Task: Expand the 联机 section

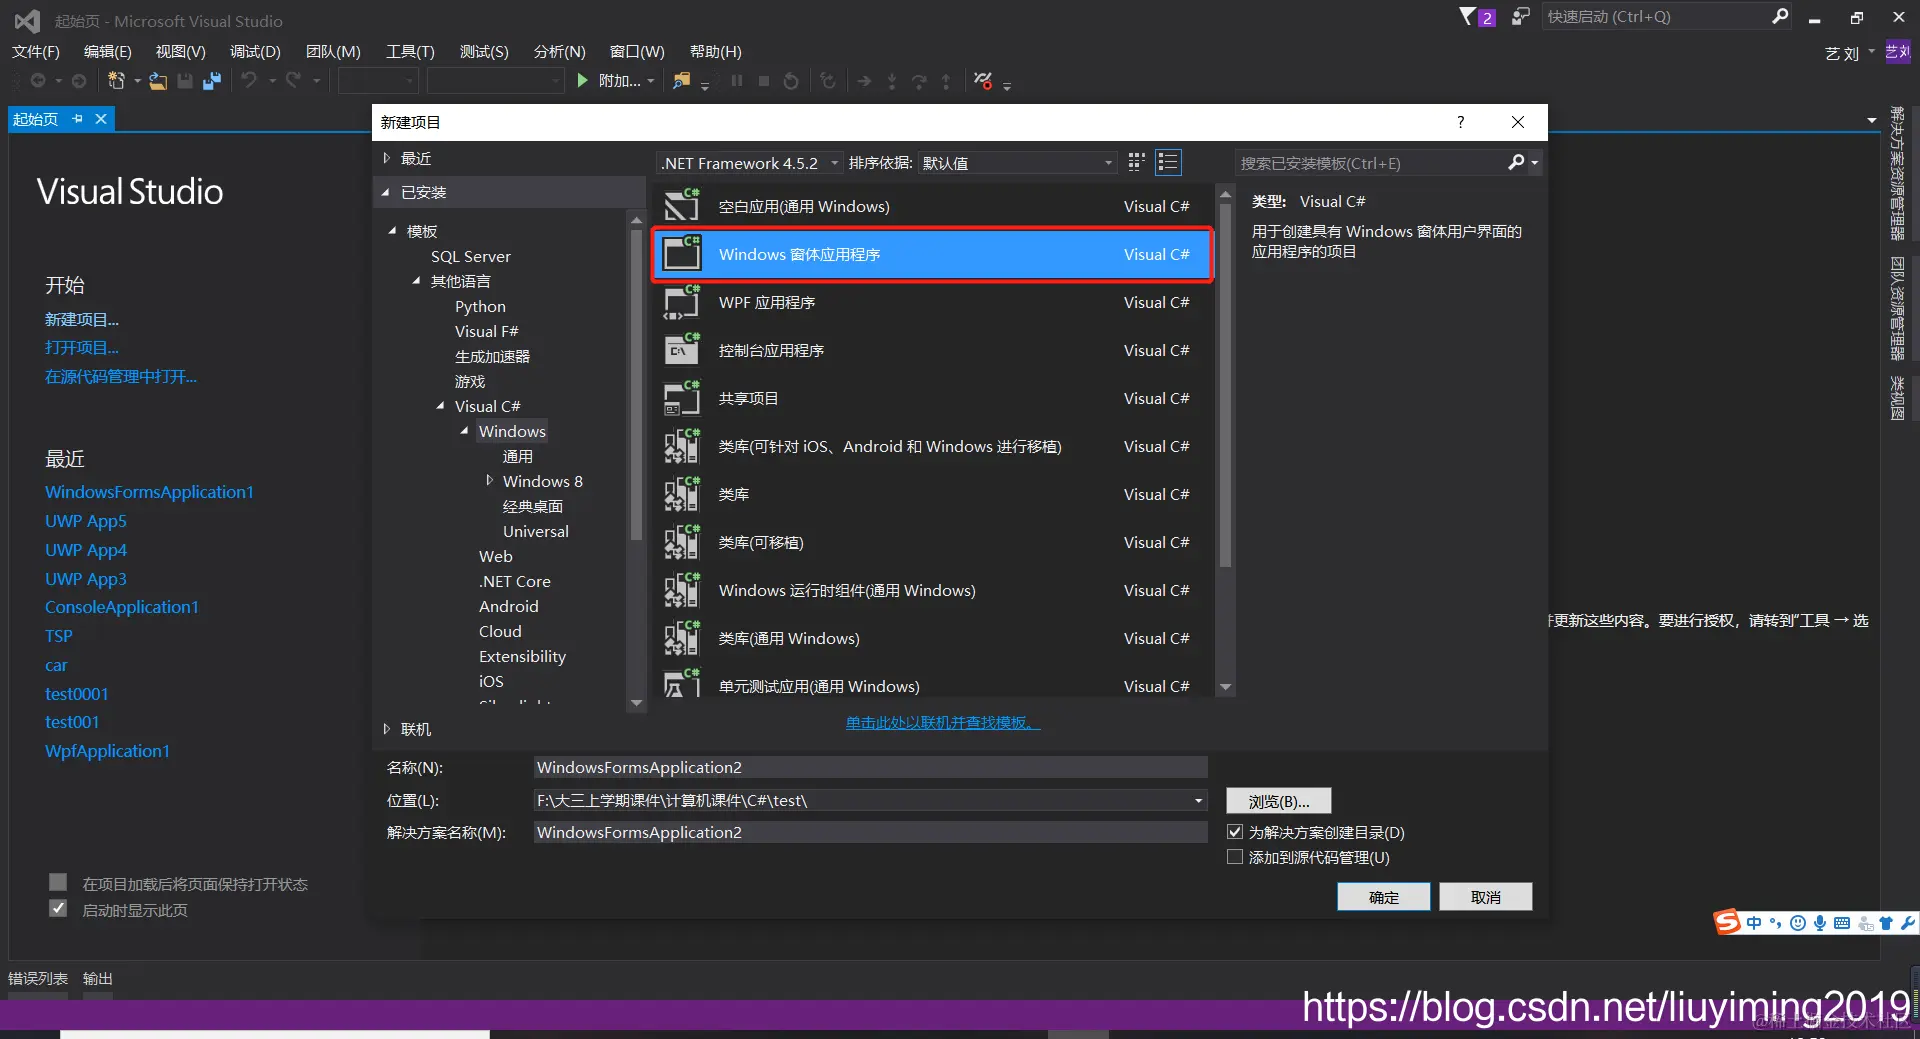Action: [387, 729]
